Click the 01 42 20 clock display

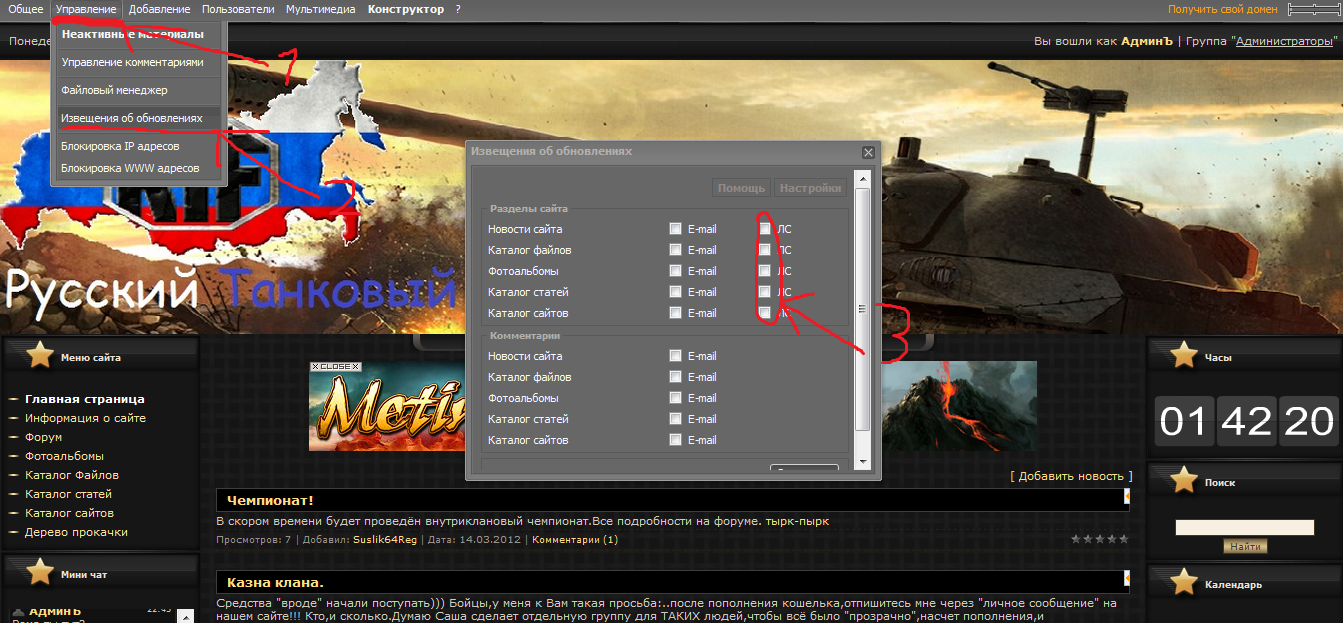pos(1246,421)
